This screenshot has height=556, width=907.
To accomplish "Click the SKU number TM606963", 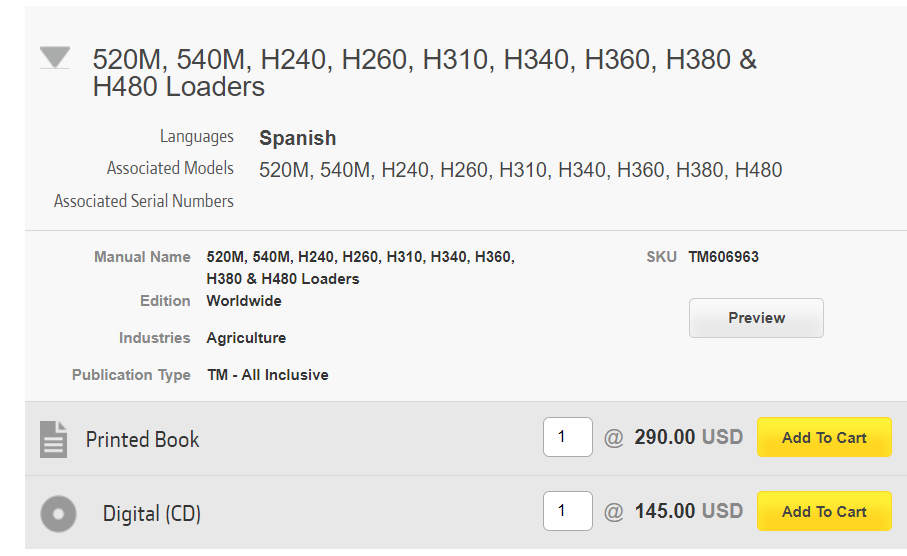I will 723,257.
